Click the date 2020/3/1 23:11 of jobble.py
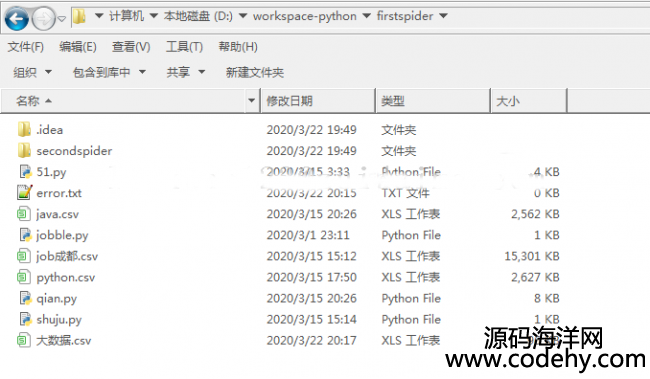 (x=308, y=235)
